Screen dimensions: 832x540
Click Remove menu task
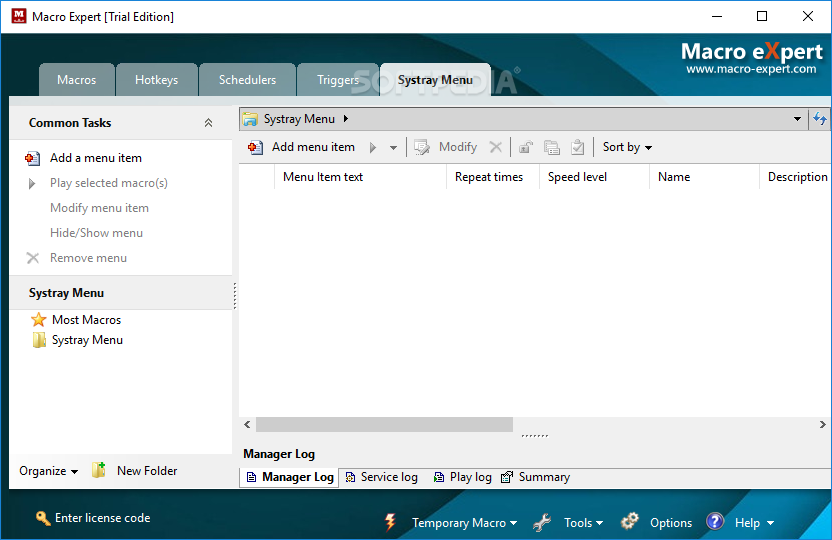click(88, 257)
